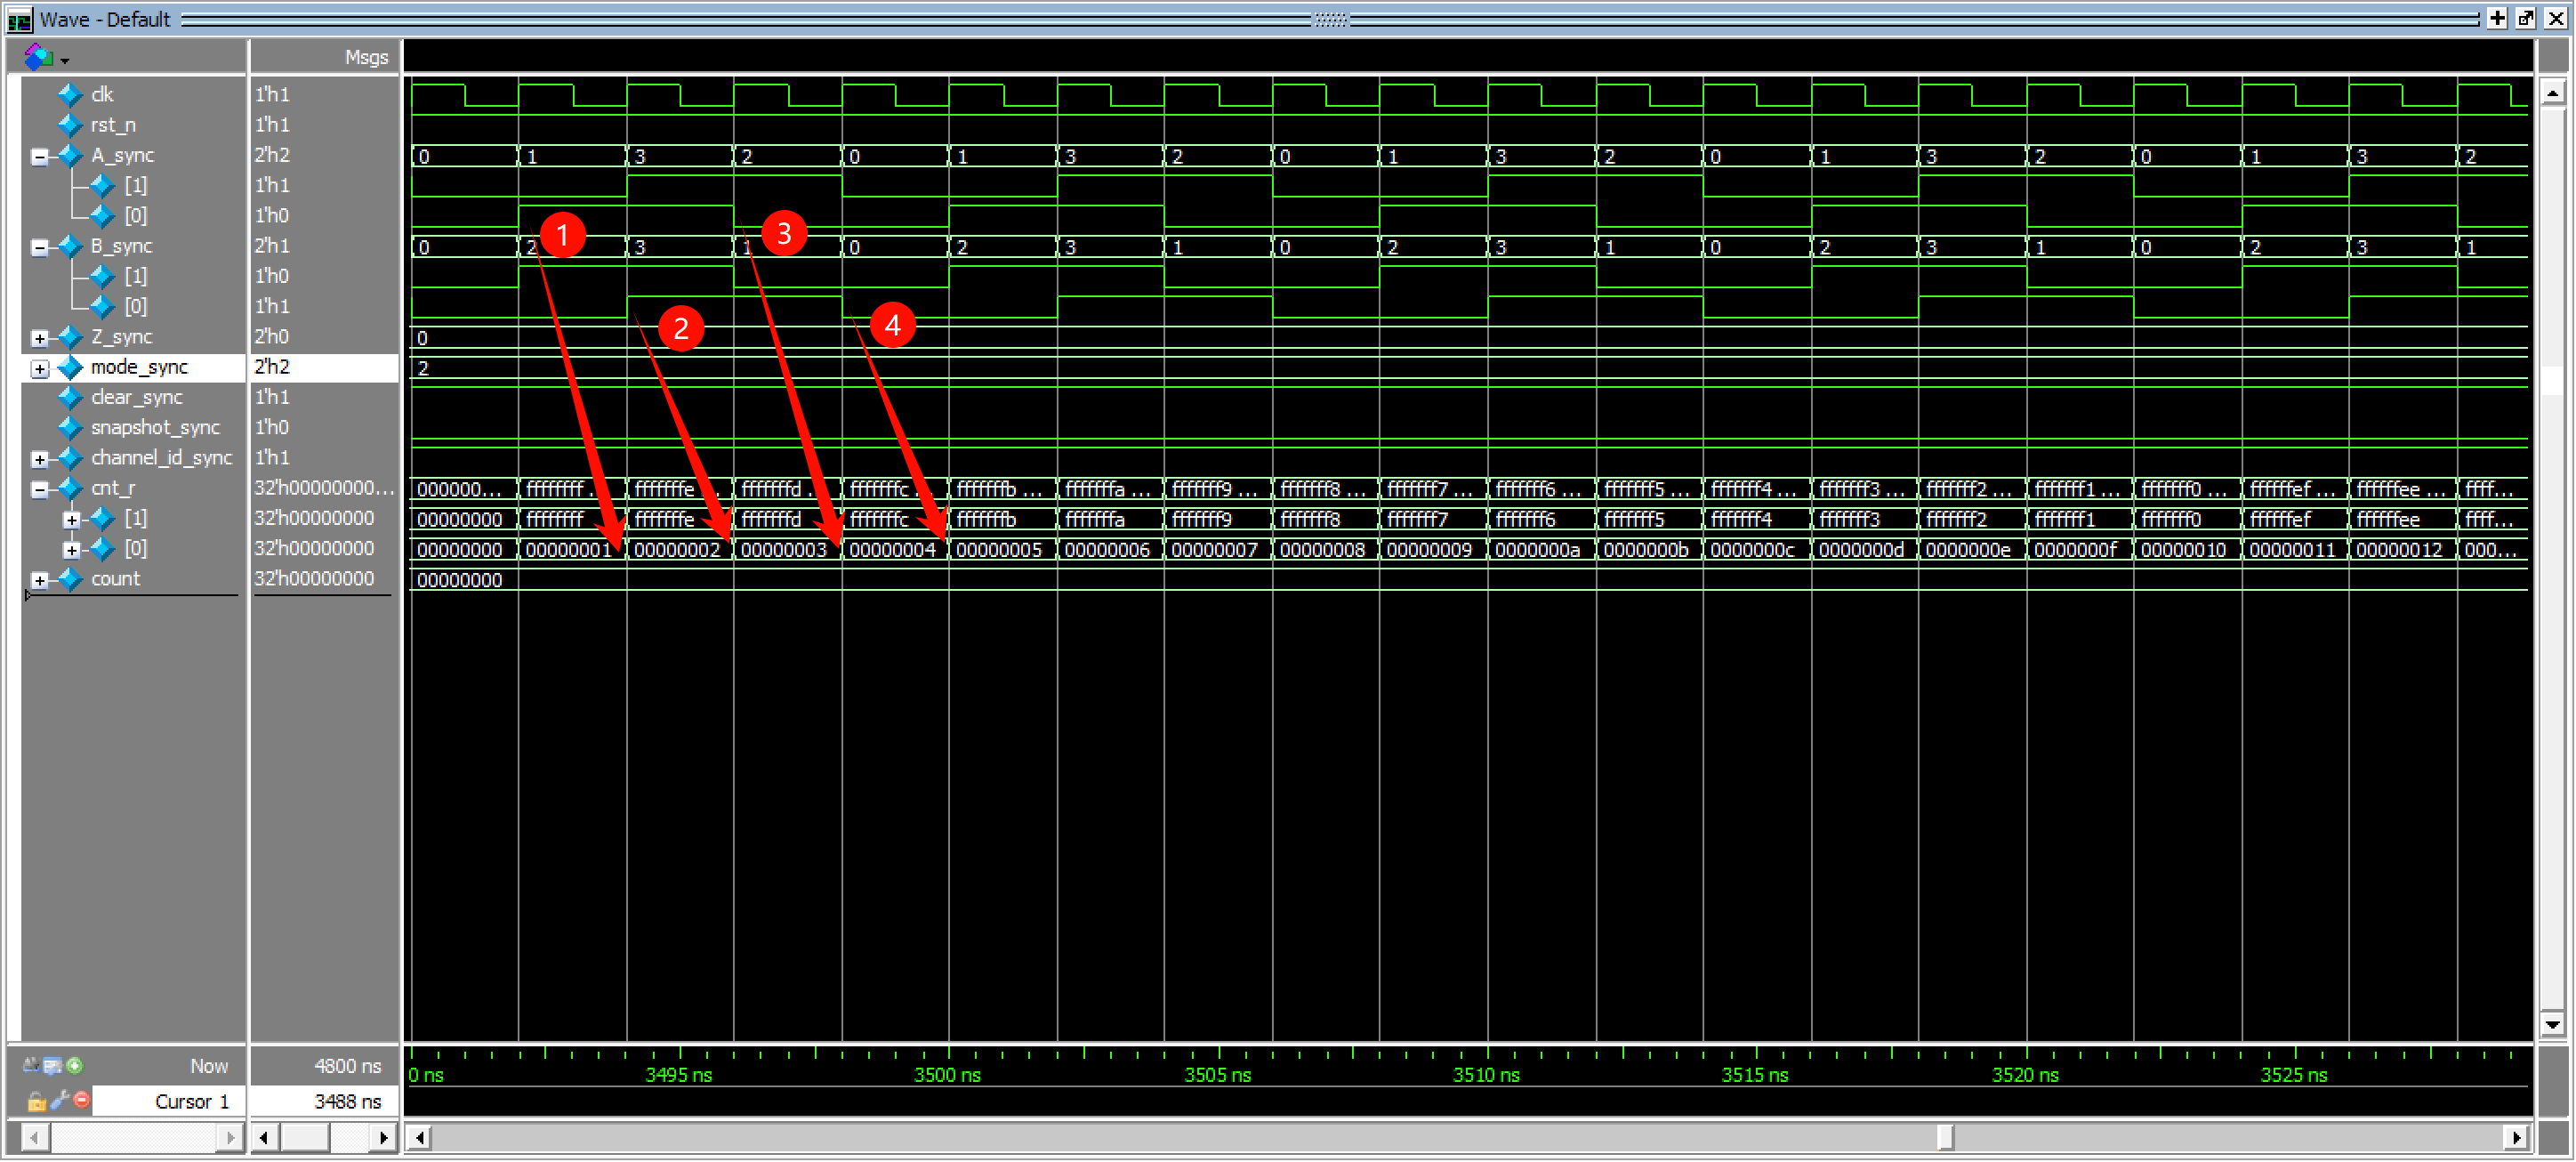2576x1162 pixels.
Task: Expand the count signal
Action: [39, 580]
